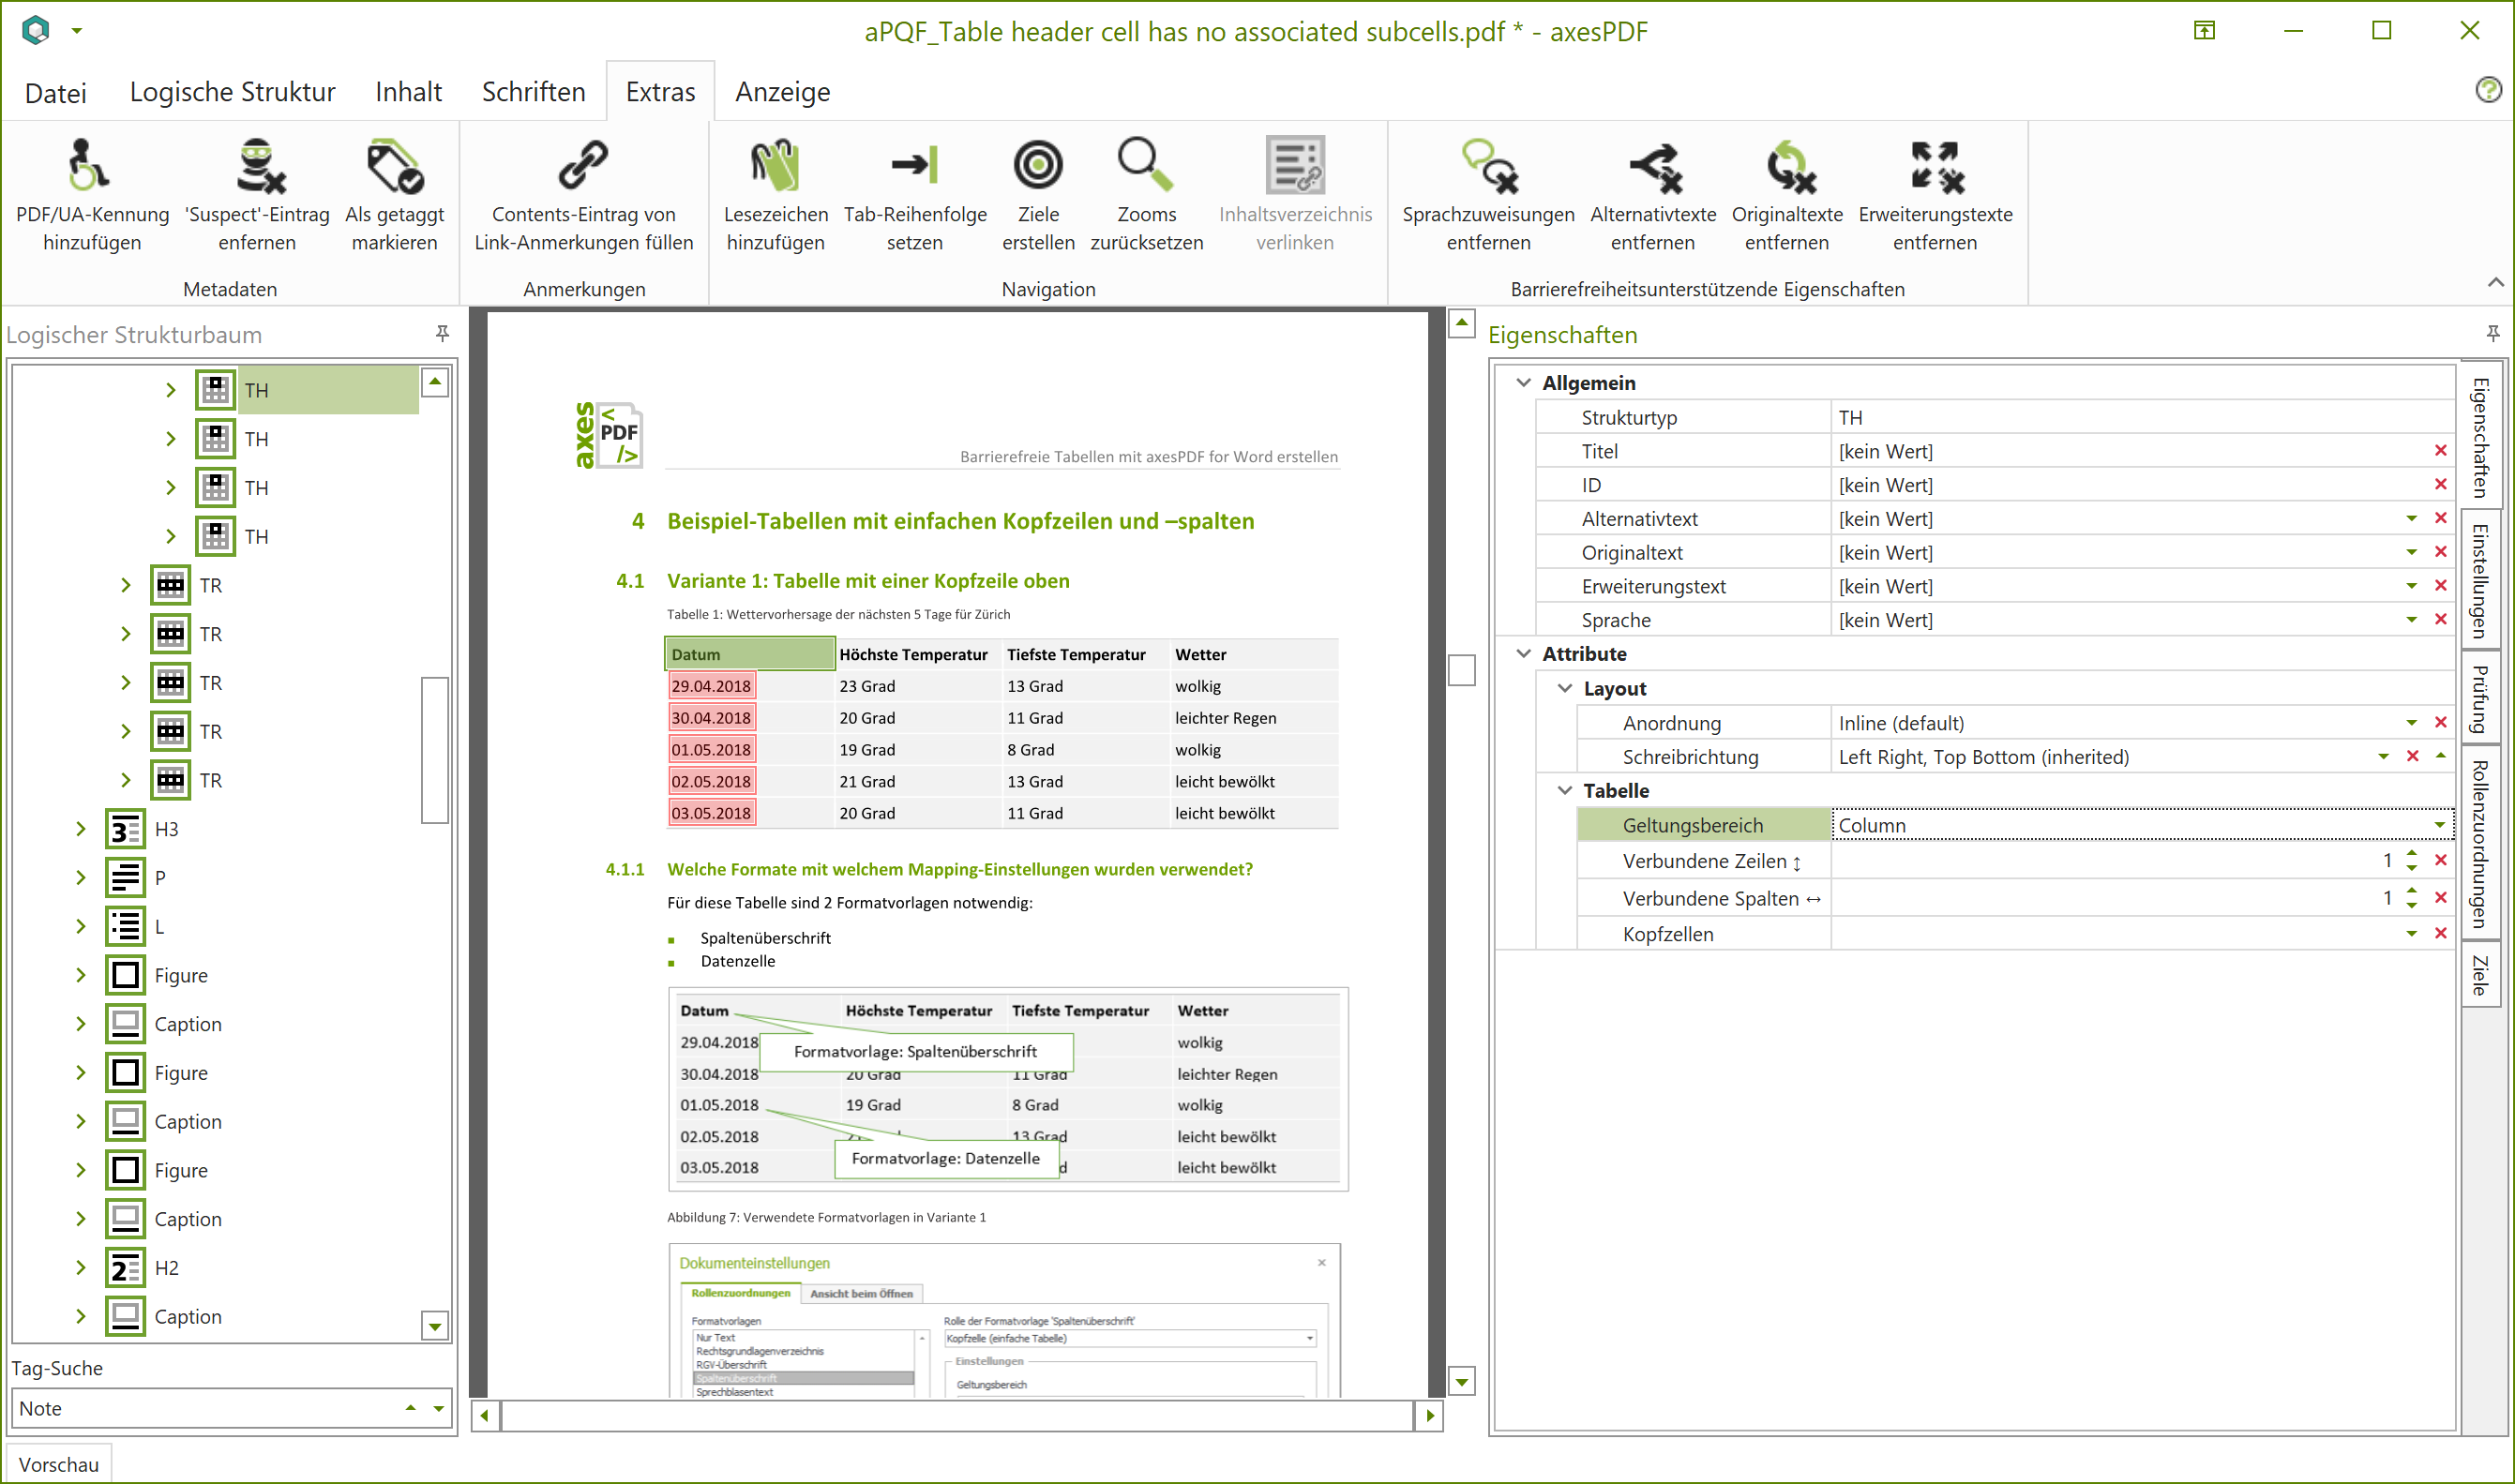Open the Kopfzellen dropdown arrow
The image size is (2515, 1484).
[x=2411, y=934]
